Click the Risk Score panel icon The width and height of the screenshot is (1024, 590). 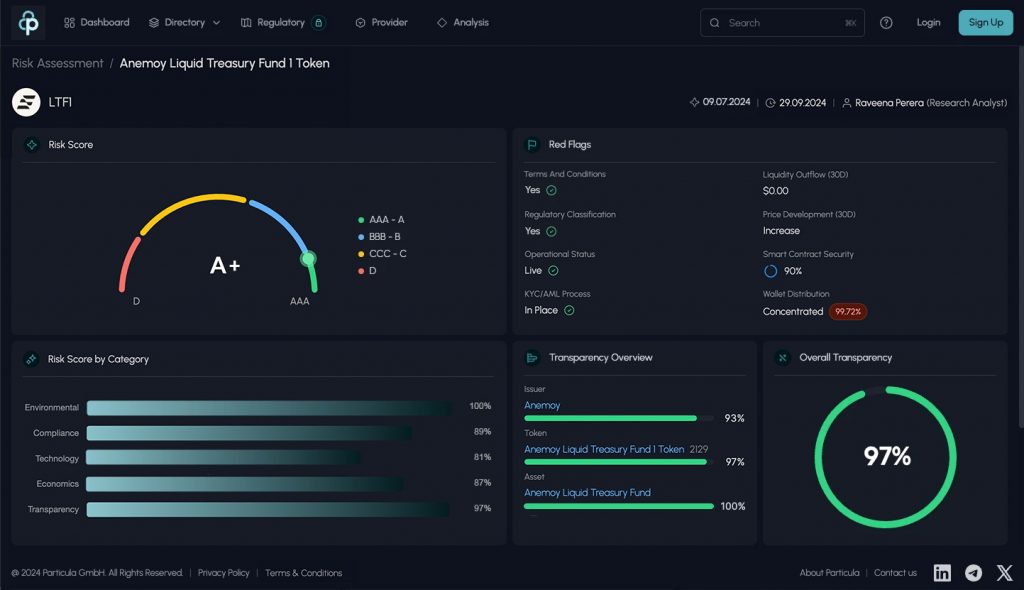pyautogui.click(x=31, y=144)
